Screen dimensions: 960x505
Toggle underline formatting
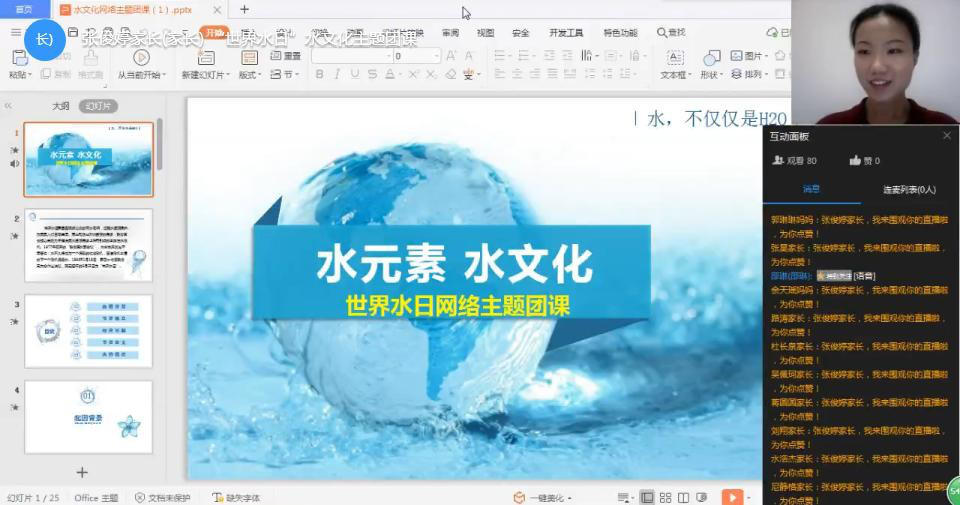point(356,74)
